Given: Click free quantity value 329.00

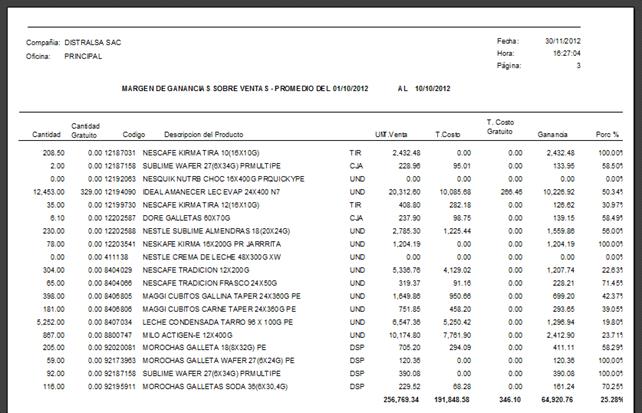Looking at the screenshot, I should [x=91, y=192].
